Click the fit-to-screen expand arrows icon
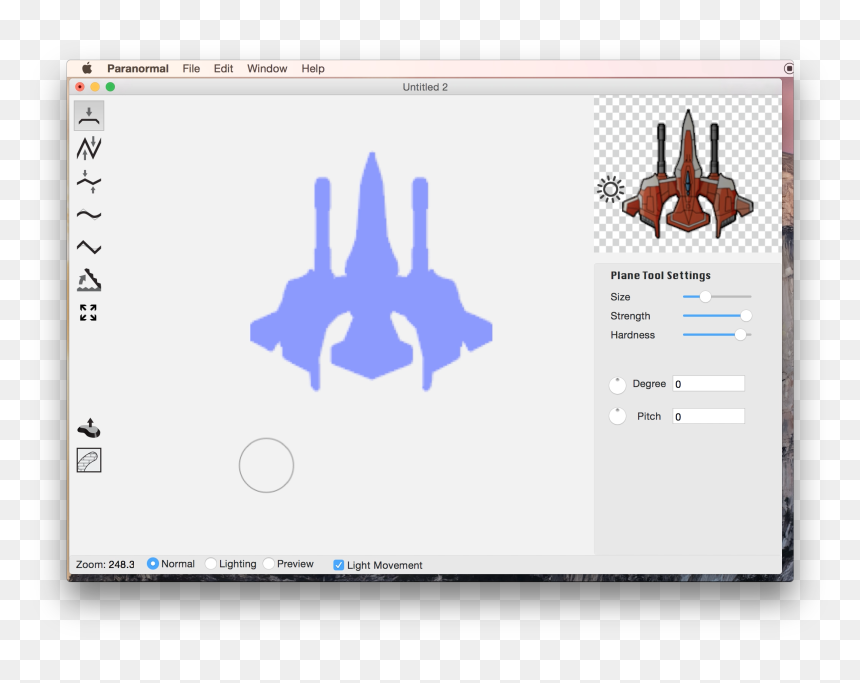 88,313
